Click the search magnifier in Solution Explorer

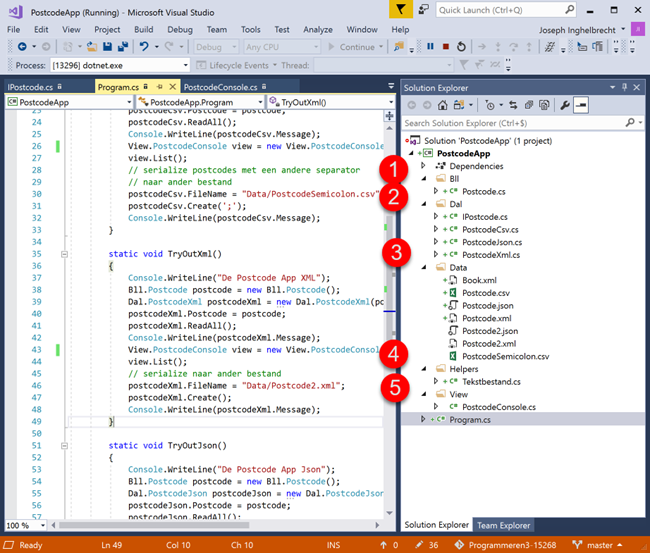[x=630, y=123]
